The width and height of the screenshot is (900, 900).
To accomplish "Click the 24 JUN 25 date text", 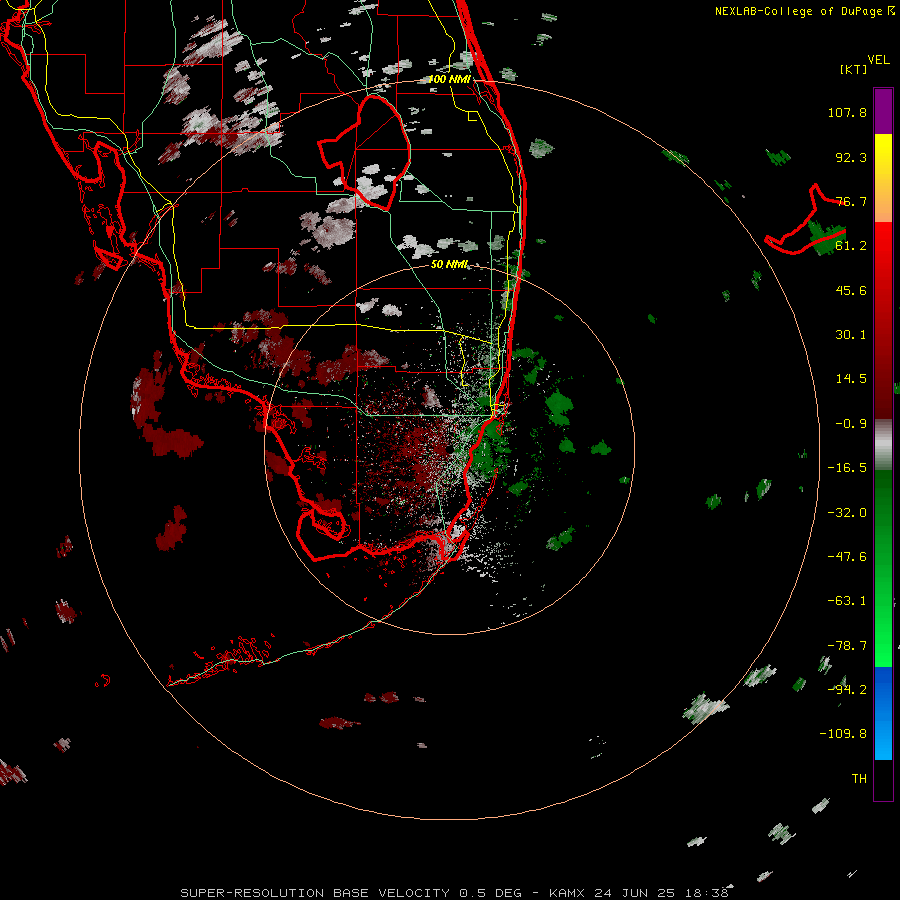I will click(638, 893).
